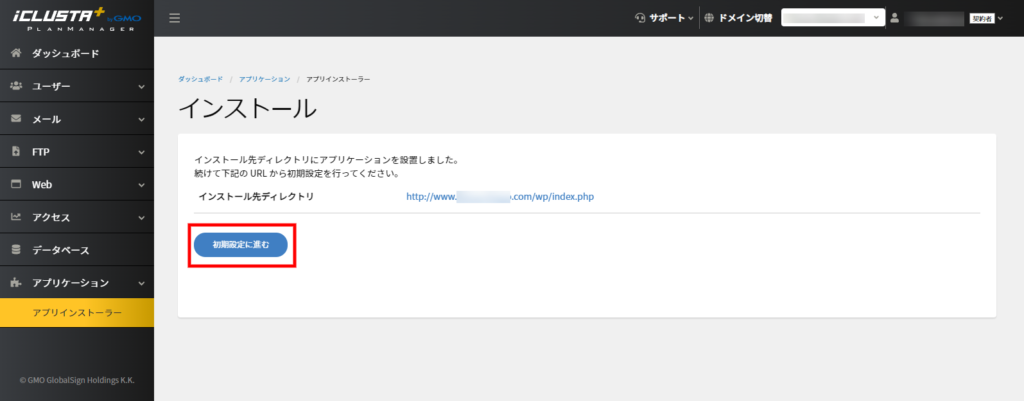Open the 契約者 account dropdown
This screenshot has width=1024, height=401.
click(985, 19)
